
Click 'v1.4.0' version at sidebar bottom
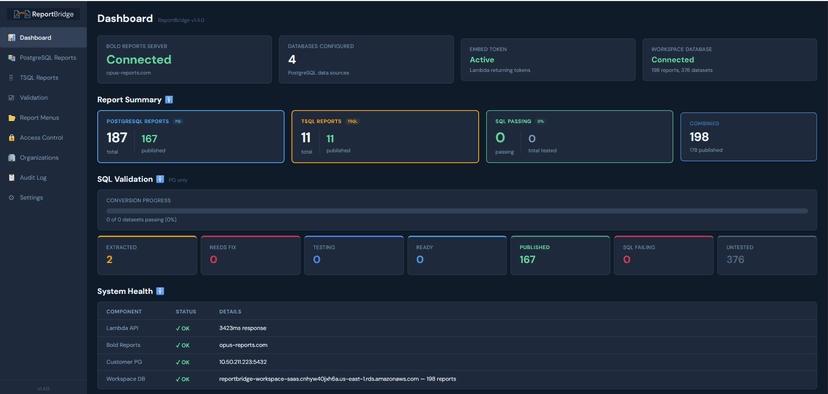coord(43,388)
